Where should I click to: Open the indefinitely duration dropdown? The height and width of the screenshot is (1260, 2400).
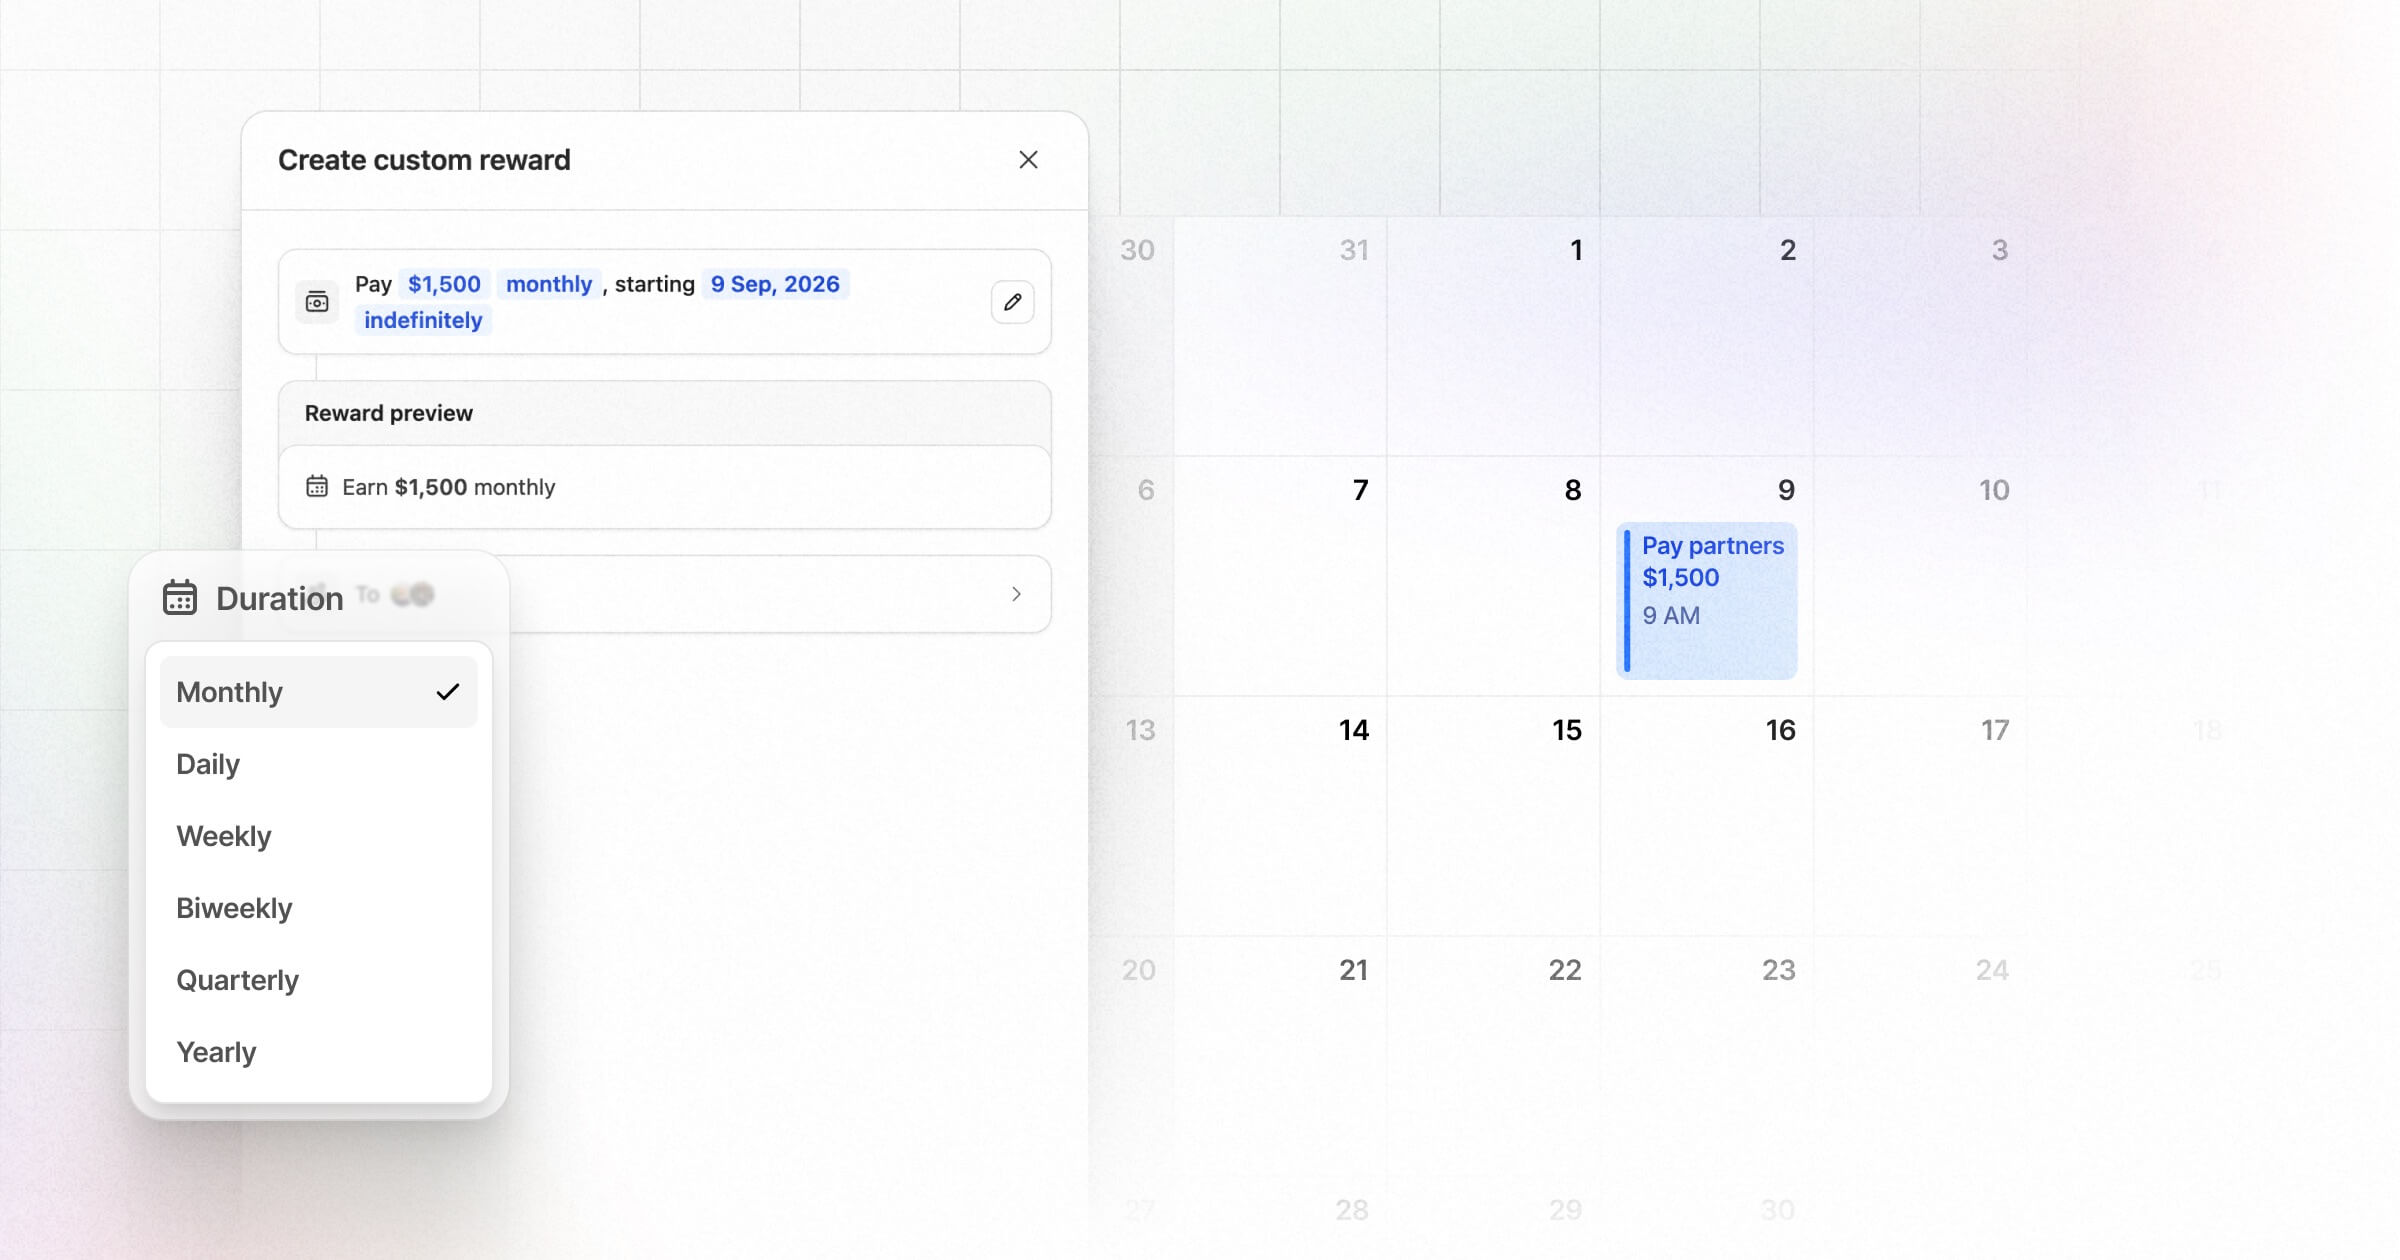tap(423, 320)
